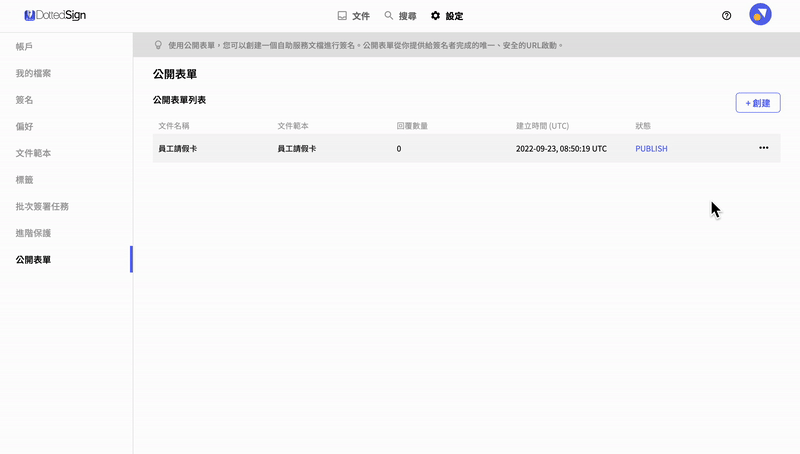
Task: Click the 建立時間 (UTC) column header
Action: [x=542, y=125]
